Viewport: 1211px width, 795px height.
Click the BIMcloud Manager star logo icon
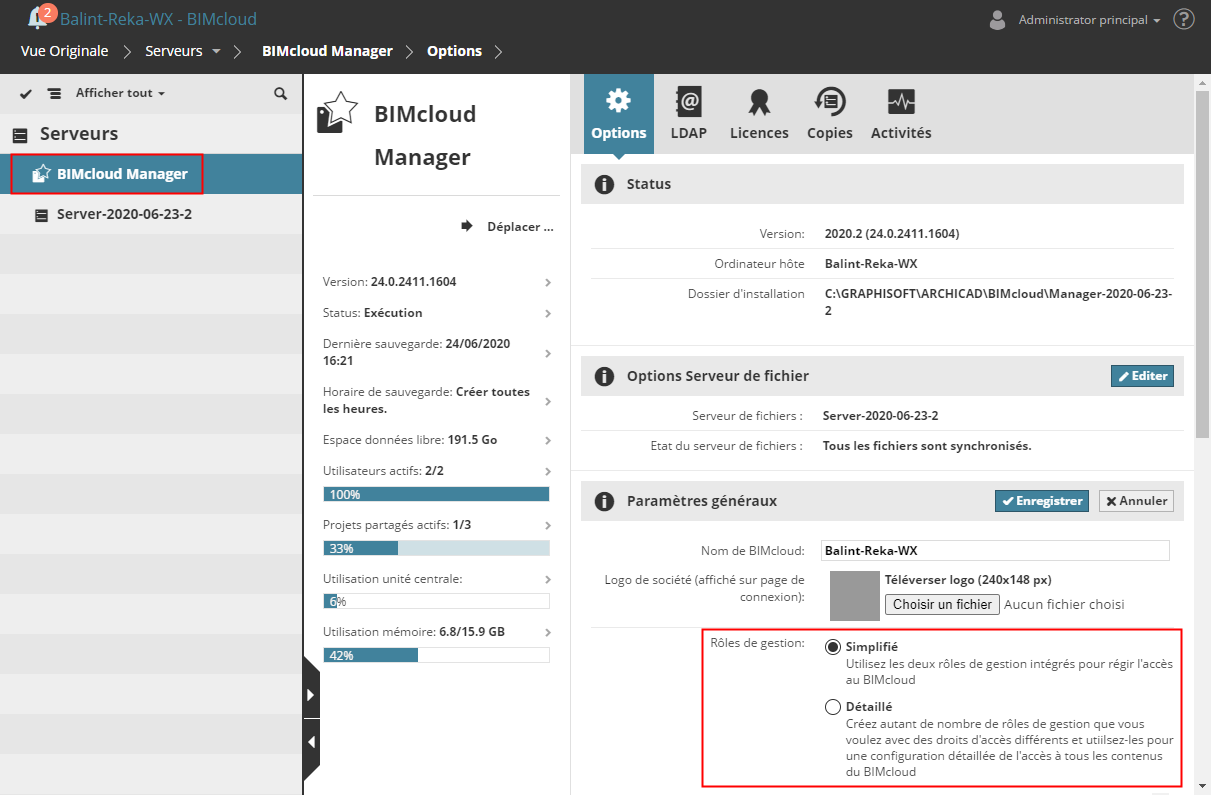pos(336,112)
